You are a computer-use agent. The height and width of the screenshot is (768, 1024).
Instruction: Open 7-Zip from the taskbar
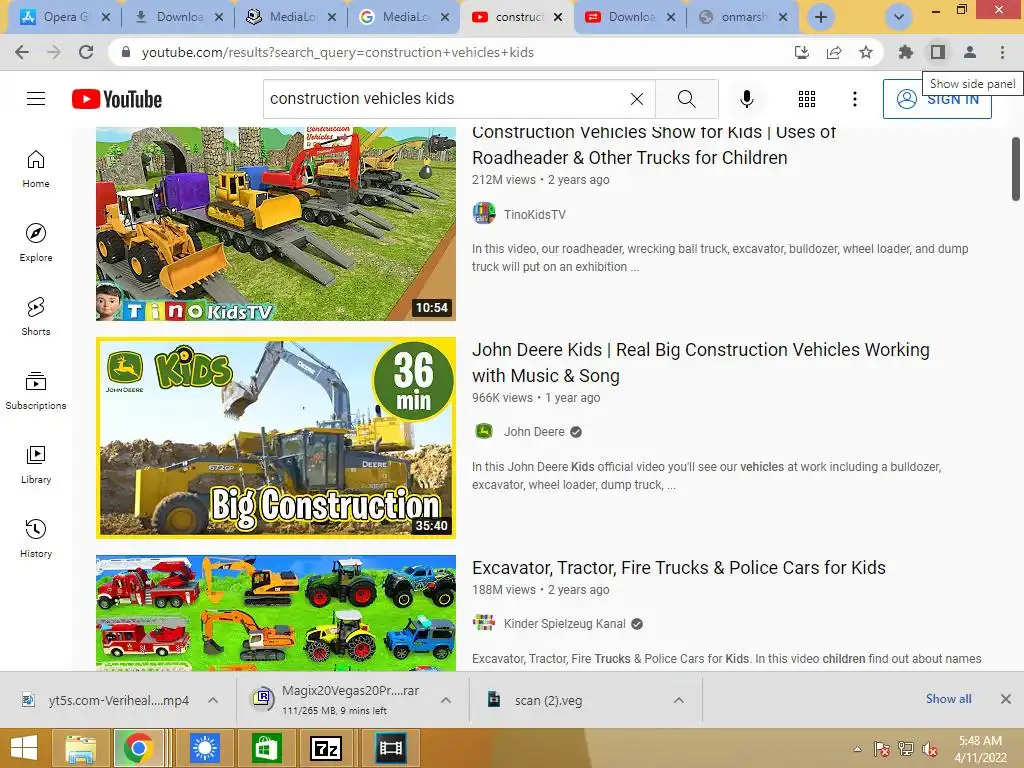pos(327,748)
